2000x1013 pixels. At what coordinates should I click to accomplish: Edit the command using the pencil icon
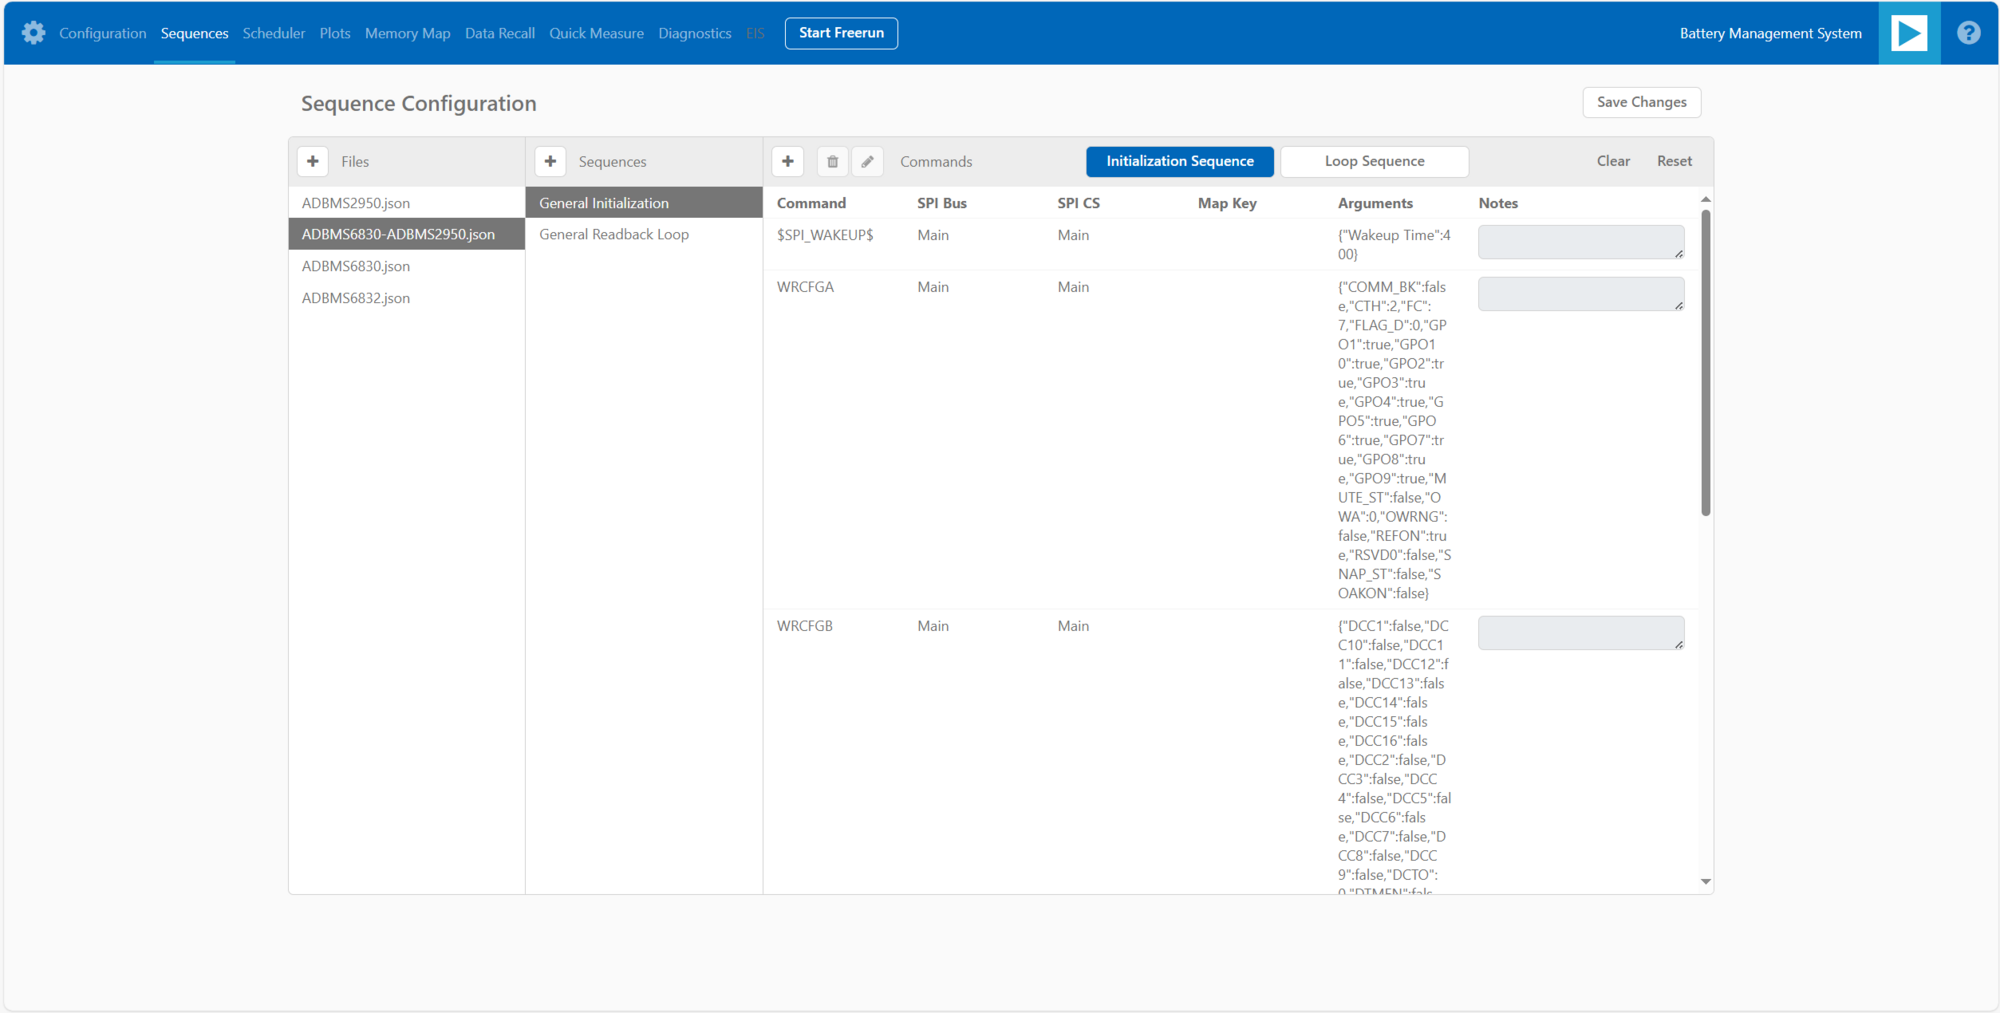coord(867,161)
